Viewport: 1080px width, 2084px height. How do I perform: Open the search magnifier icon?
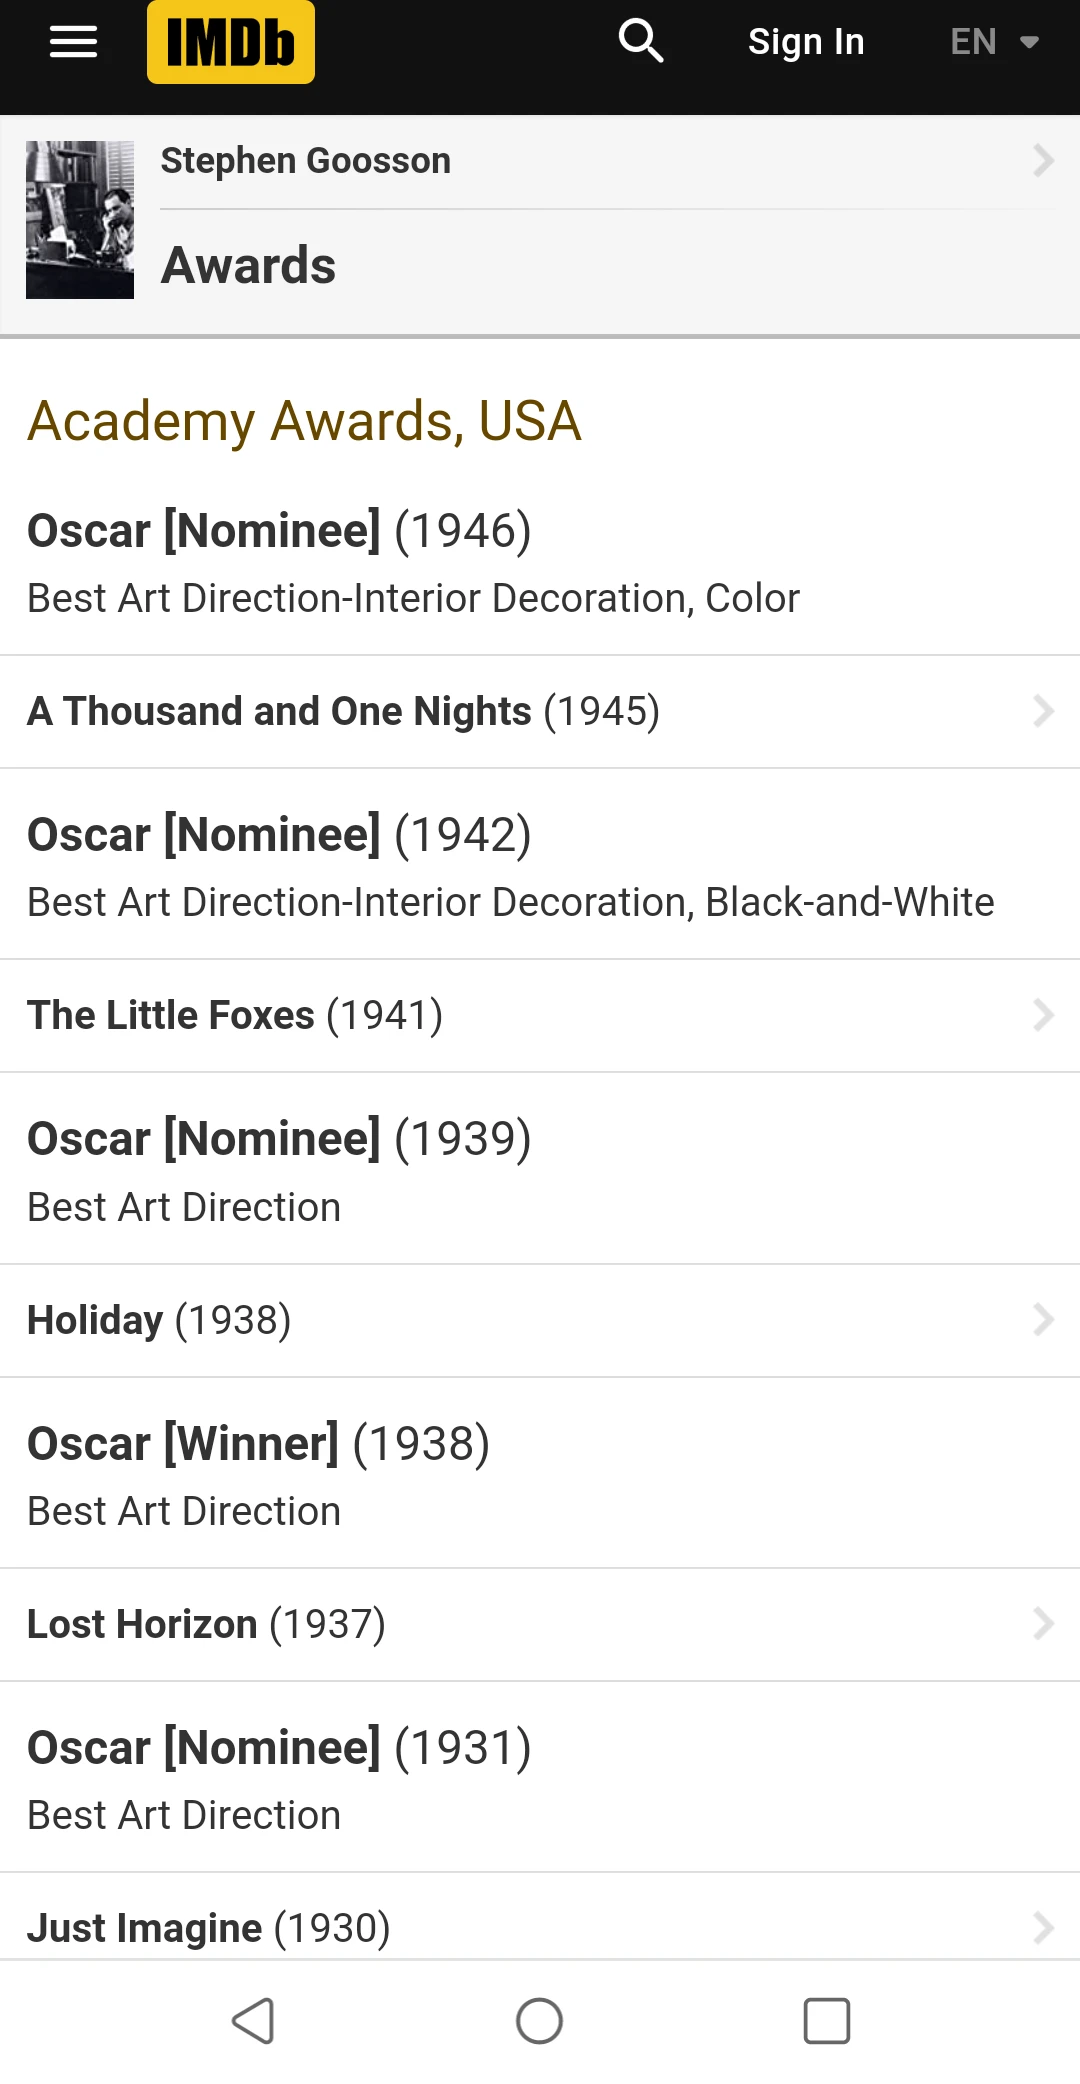click(640, 42)
